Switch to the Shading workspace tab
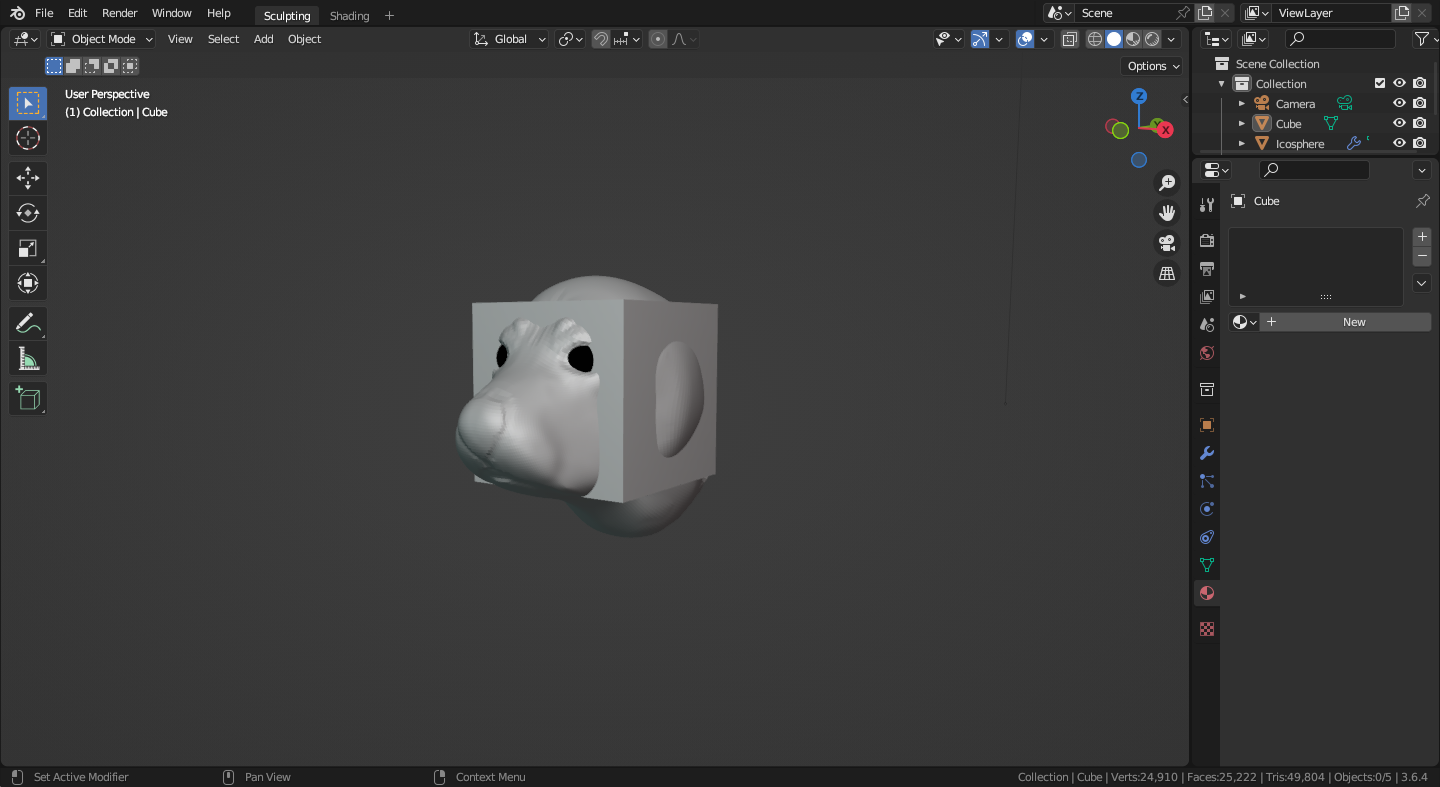The image size is (1440, 787). 349,16
